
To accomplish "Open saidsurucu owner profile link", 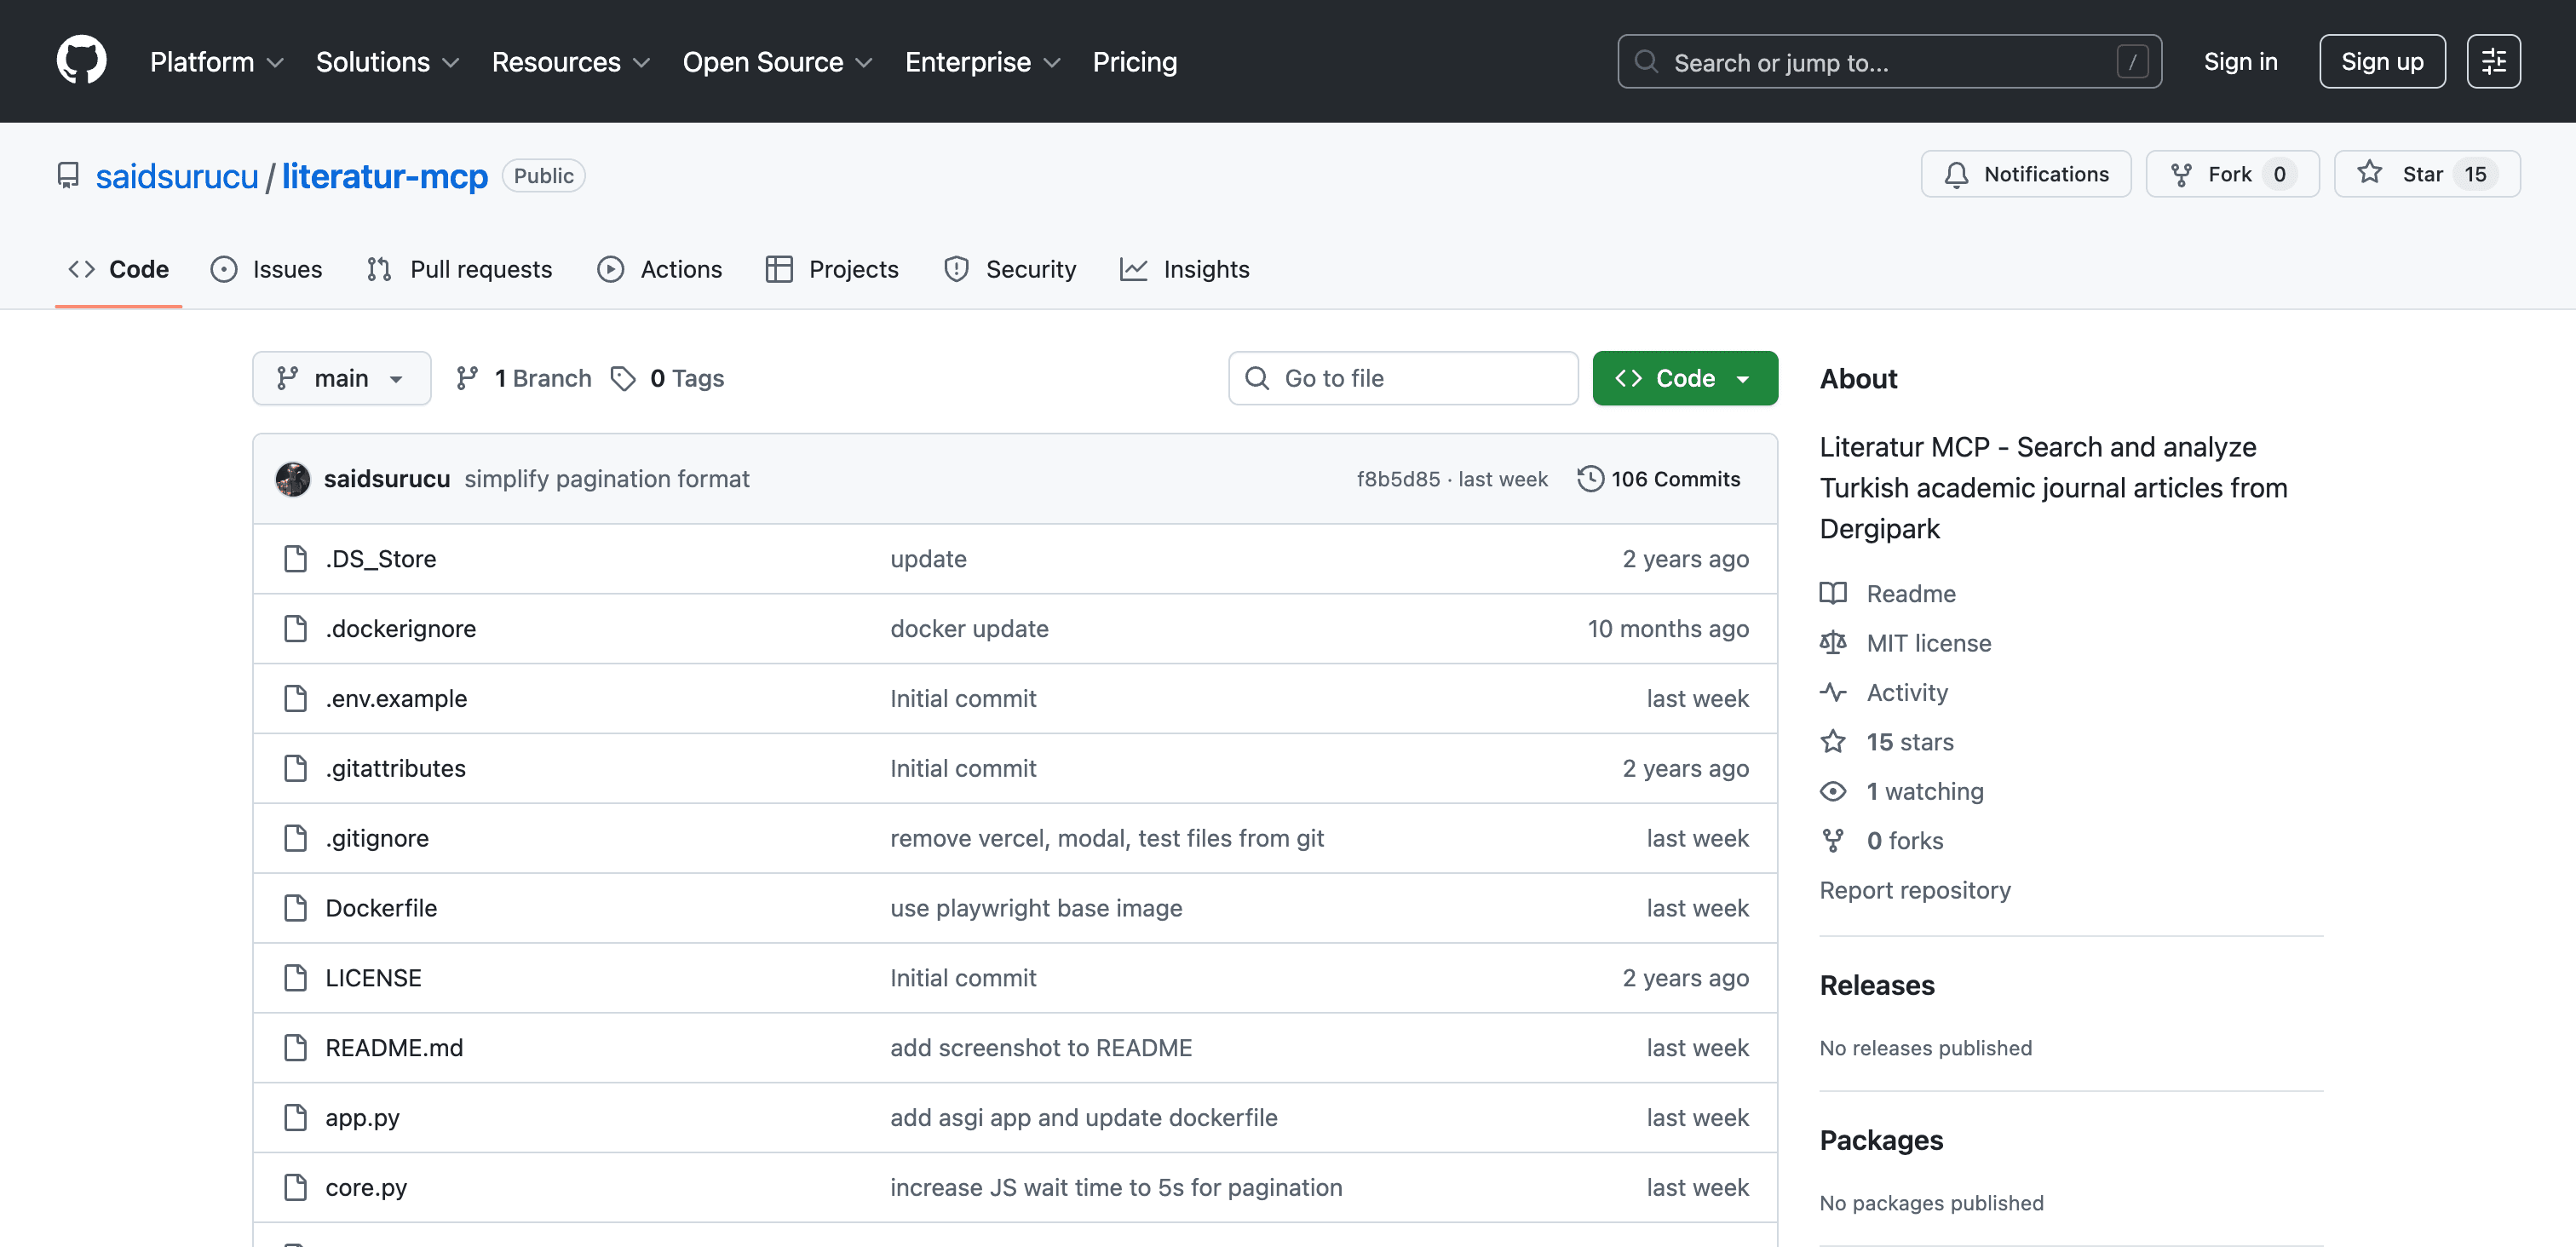I will point(177,176).
